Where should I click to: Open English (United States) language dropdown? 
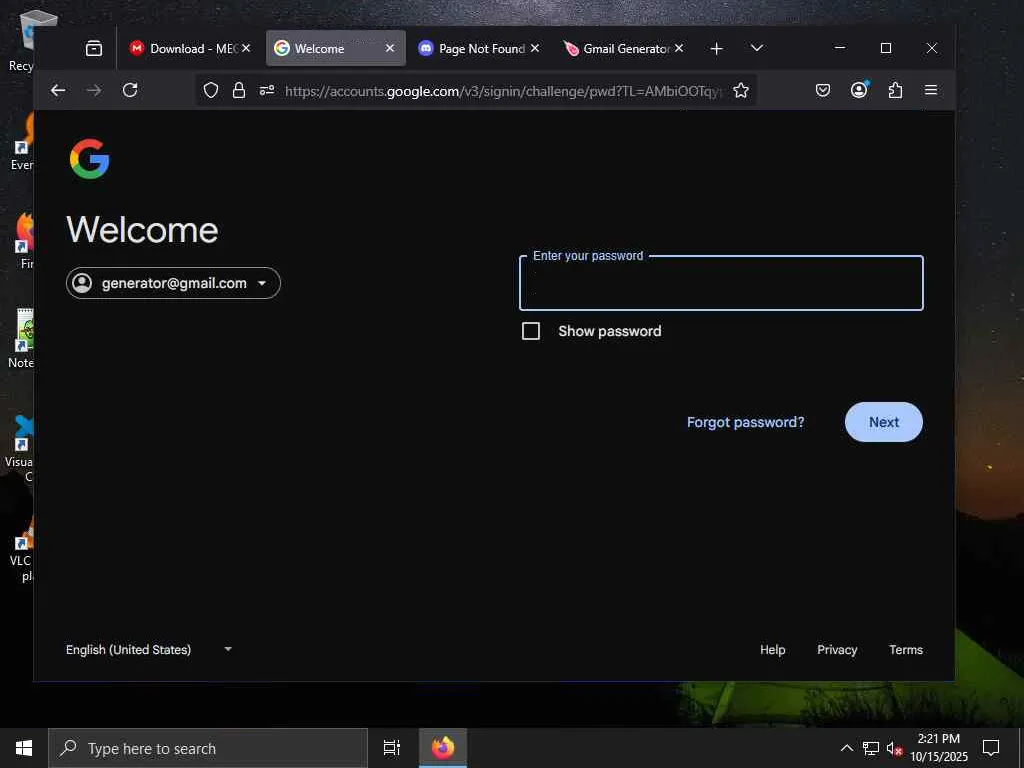point(149,649)
